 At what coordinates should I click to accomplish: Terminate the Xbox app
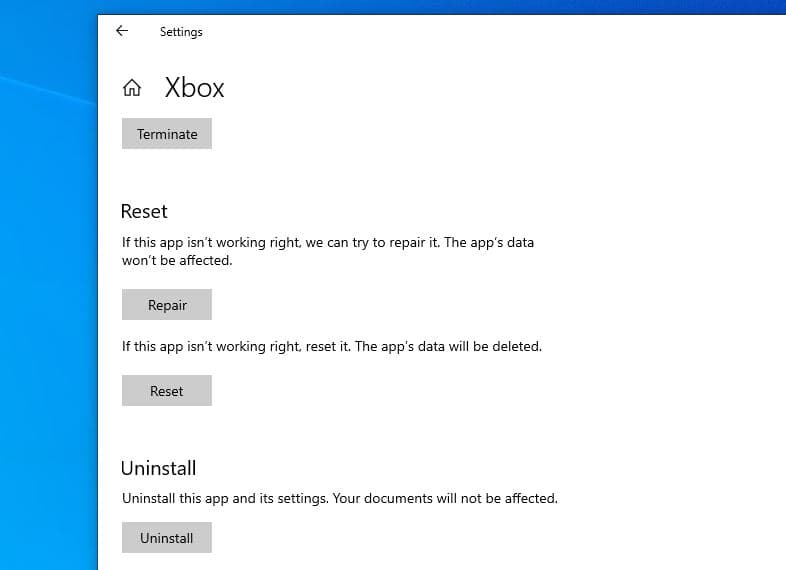click(x=167, y=134)
